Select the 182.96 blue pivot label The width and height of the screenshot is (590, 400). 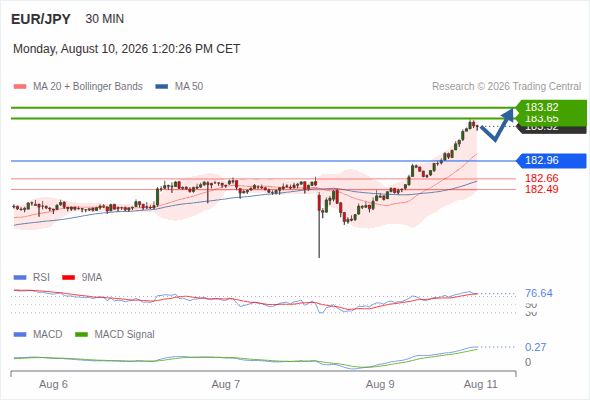(x=551, y=161)
